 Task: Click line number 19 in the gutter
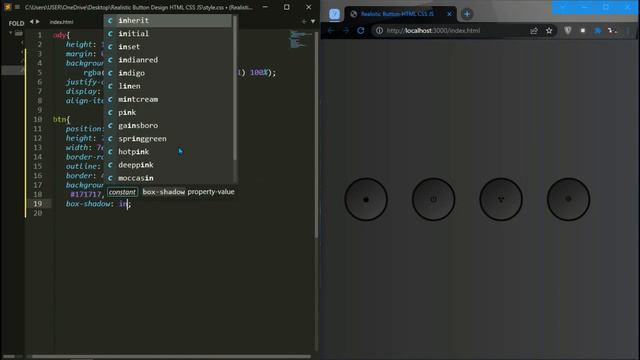pyautogui.click(x=38, y=203)
